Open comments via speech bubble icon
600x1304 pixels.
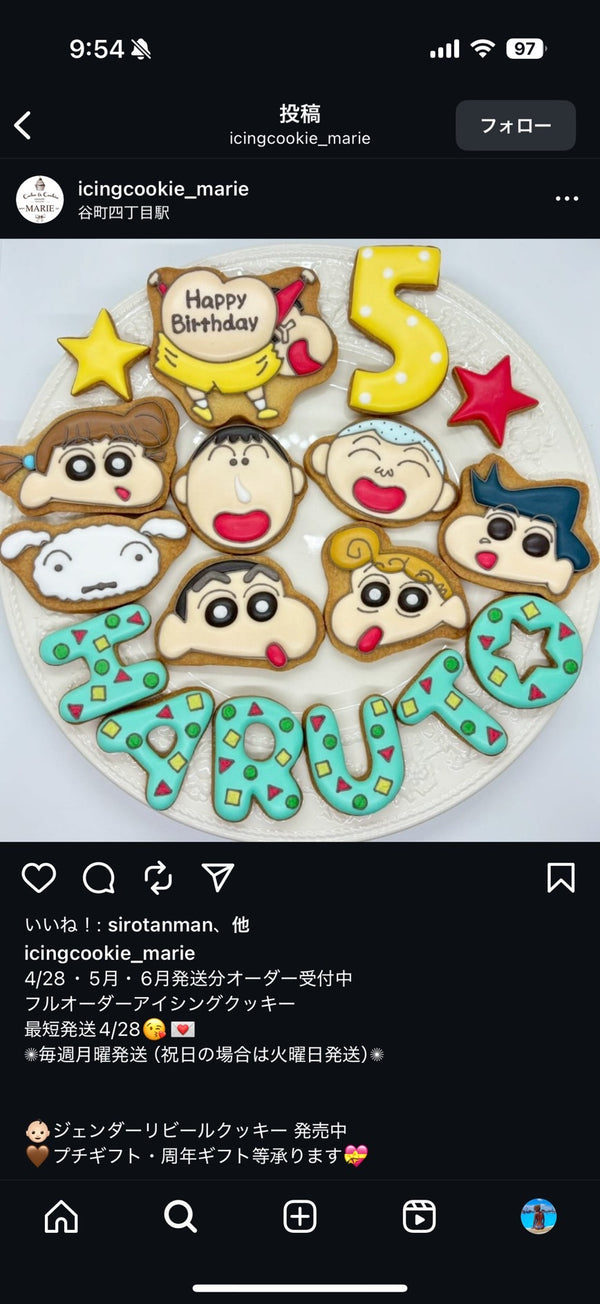99,878
